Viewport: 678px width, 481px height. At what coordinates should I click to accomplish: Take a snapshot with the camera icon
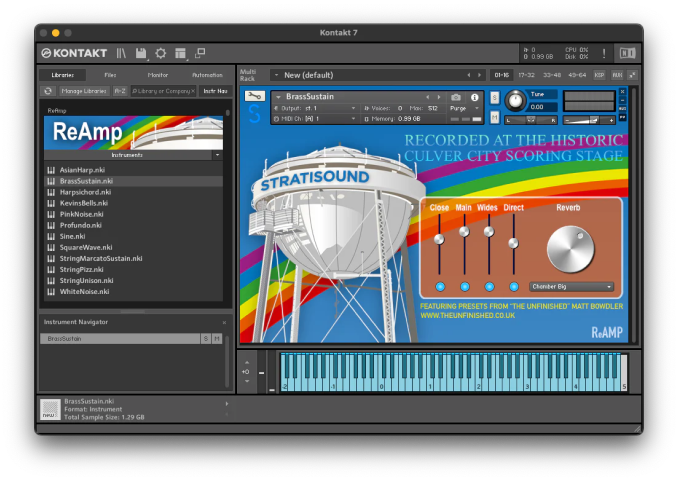pyautogui.click(x=456, y=97)
